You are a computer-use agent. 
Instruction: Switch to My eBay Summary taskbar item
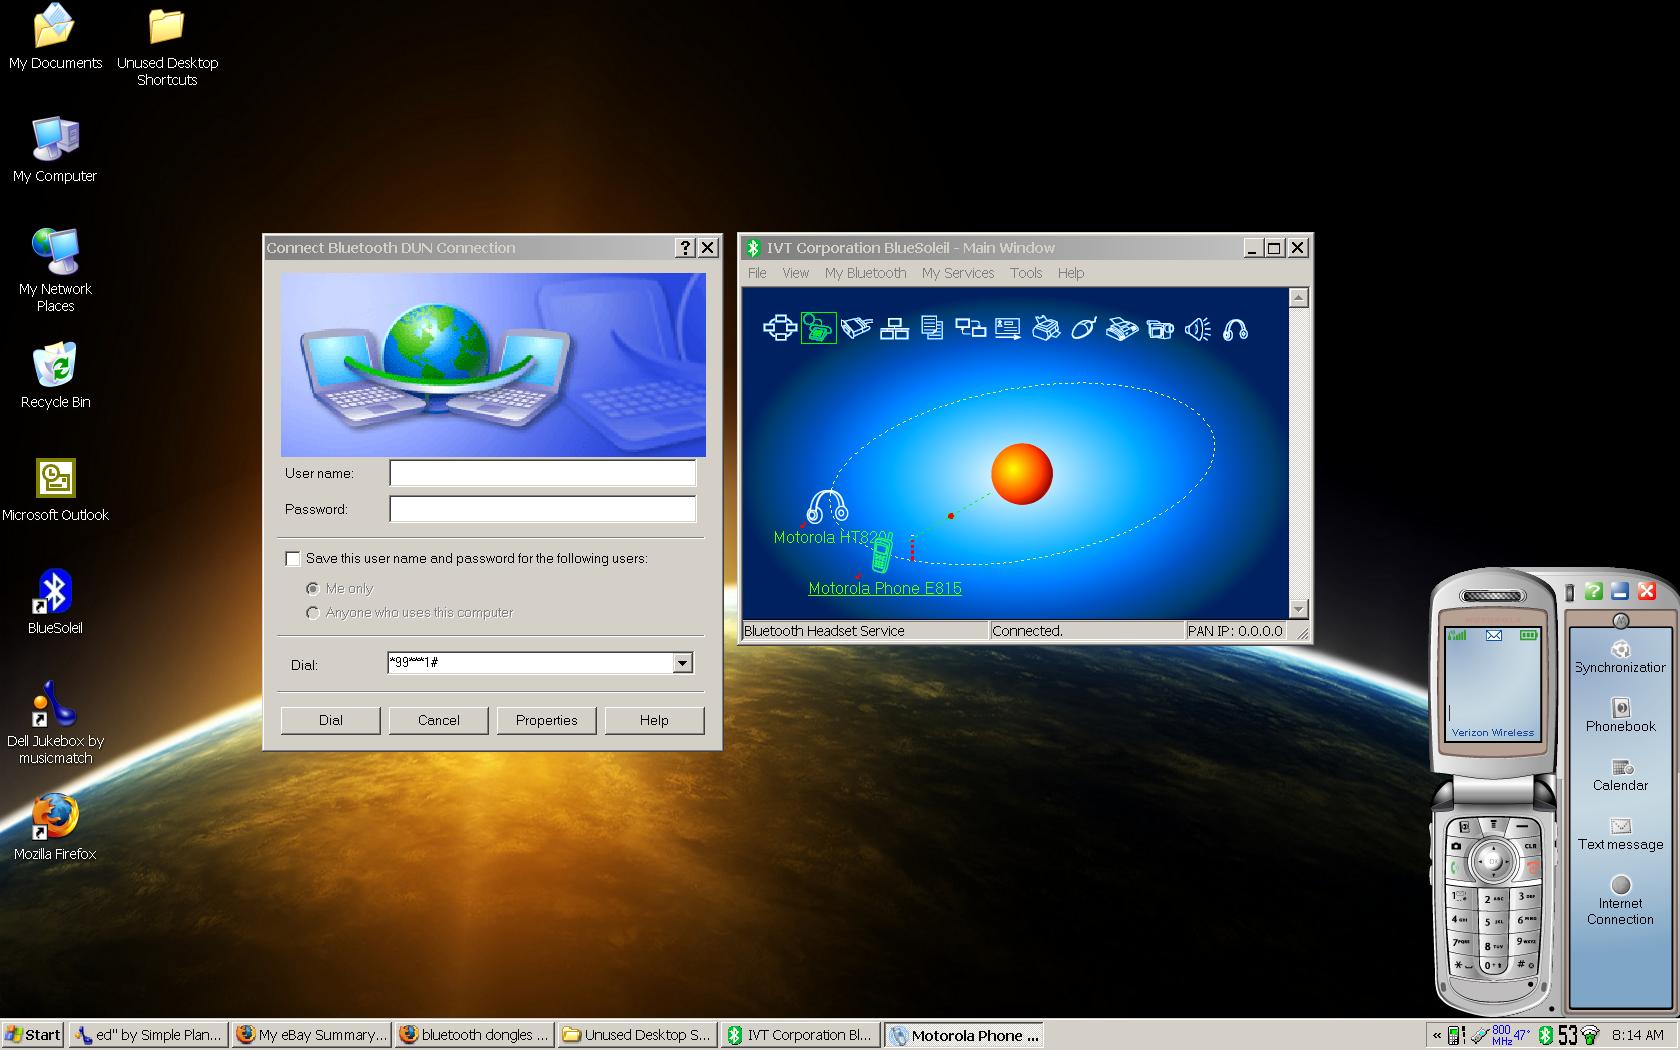pos(312,1035)
